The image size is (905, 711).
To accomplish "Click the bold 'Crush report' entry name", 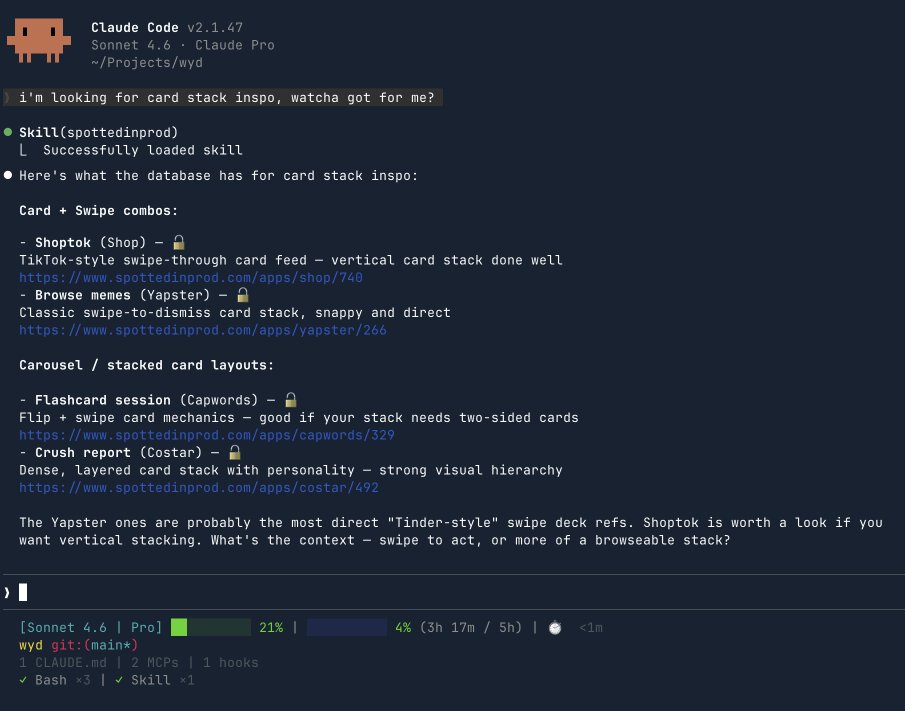I will coord(83,452).
